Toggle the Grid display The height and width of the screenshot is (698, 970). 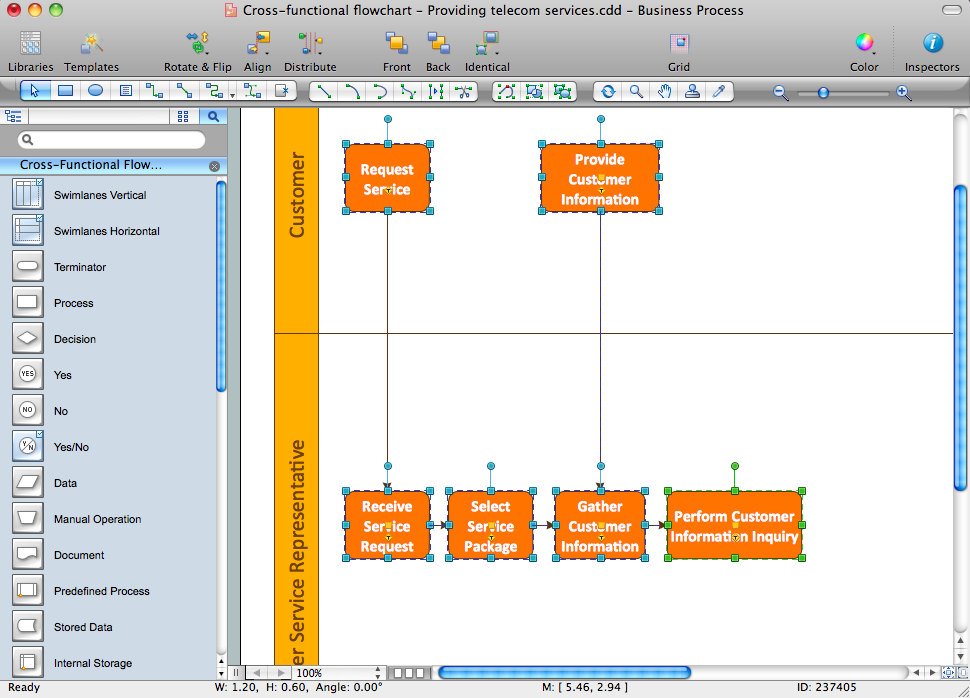click(679, 51)
